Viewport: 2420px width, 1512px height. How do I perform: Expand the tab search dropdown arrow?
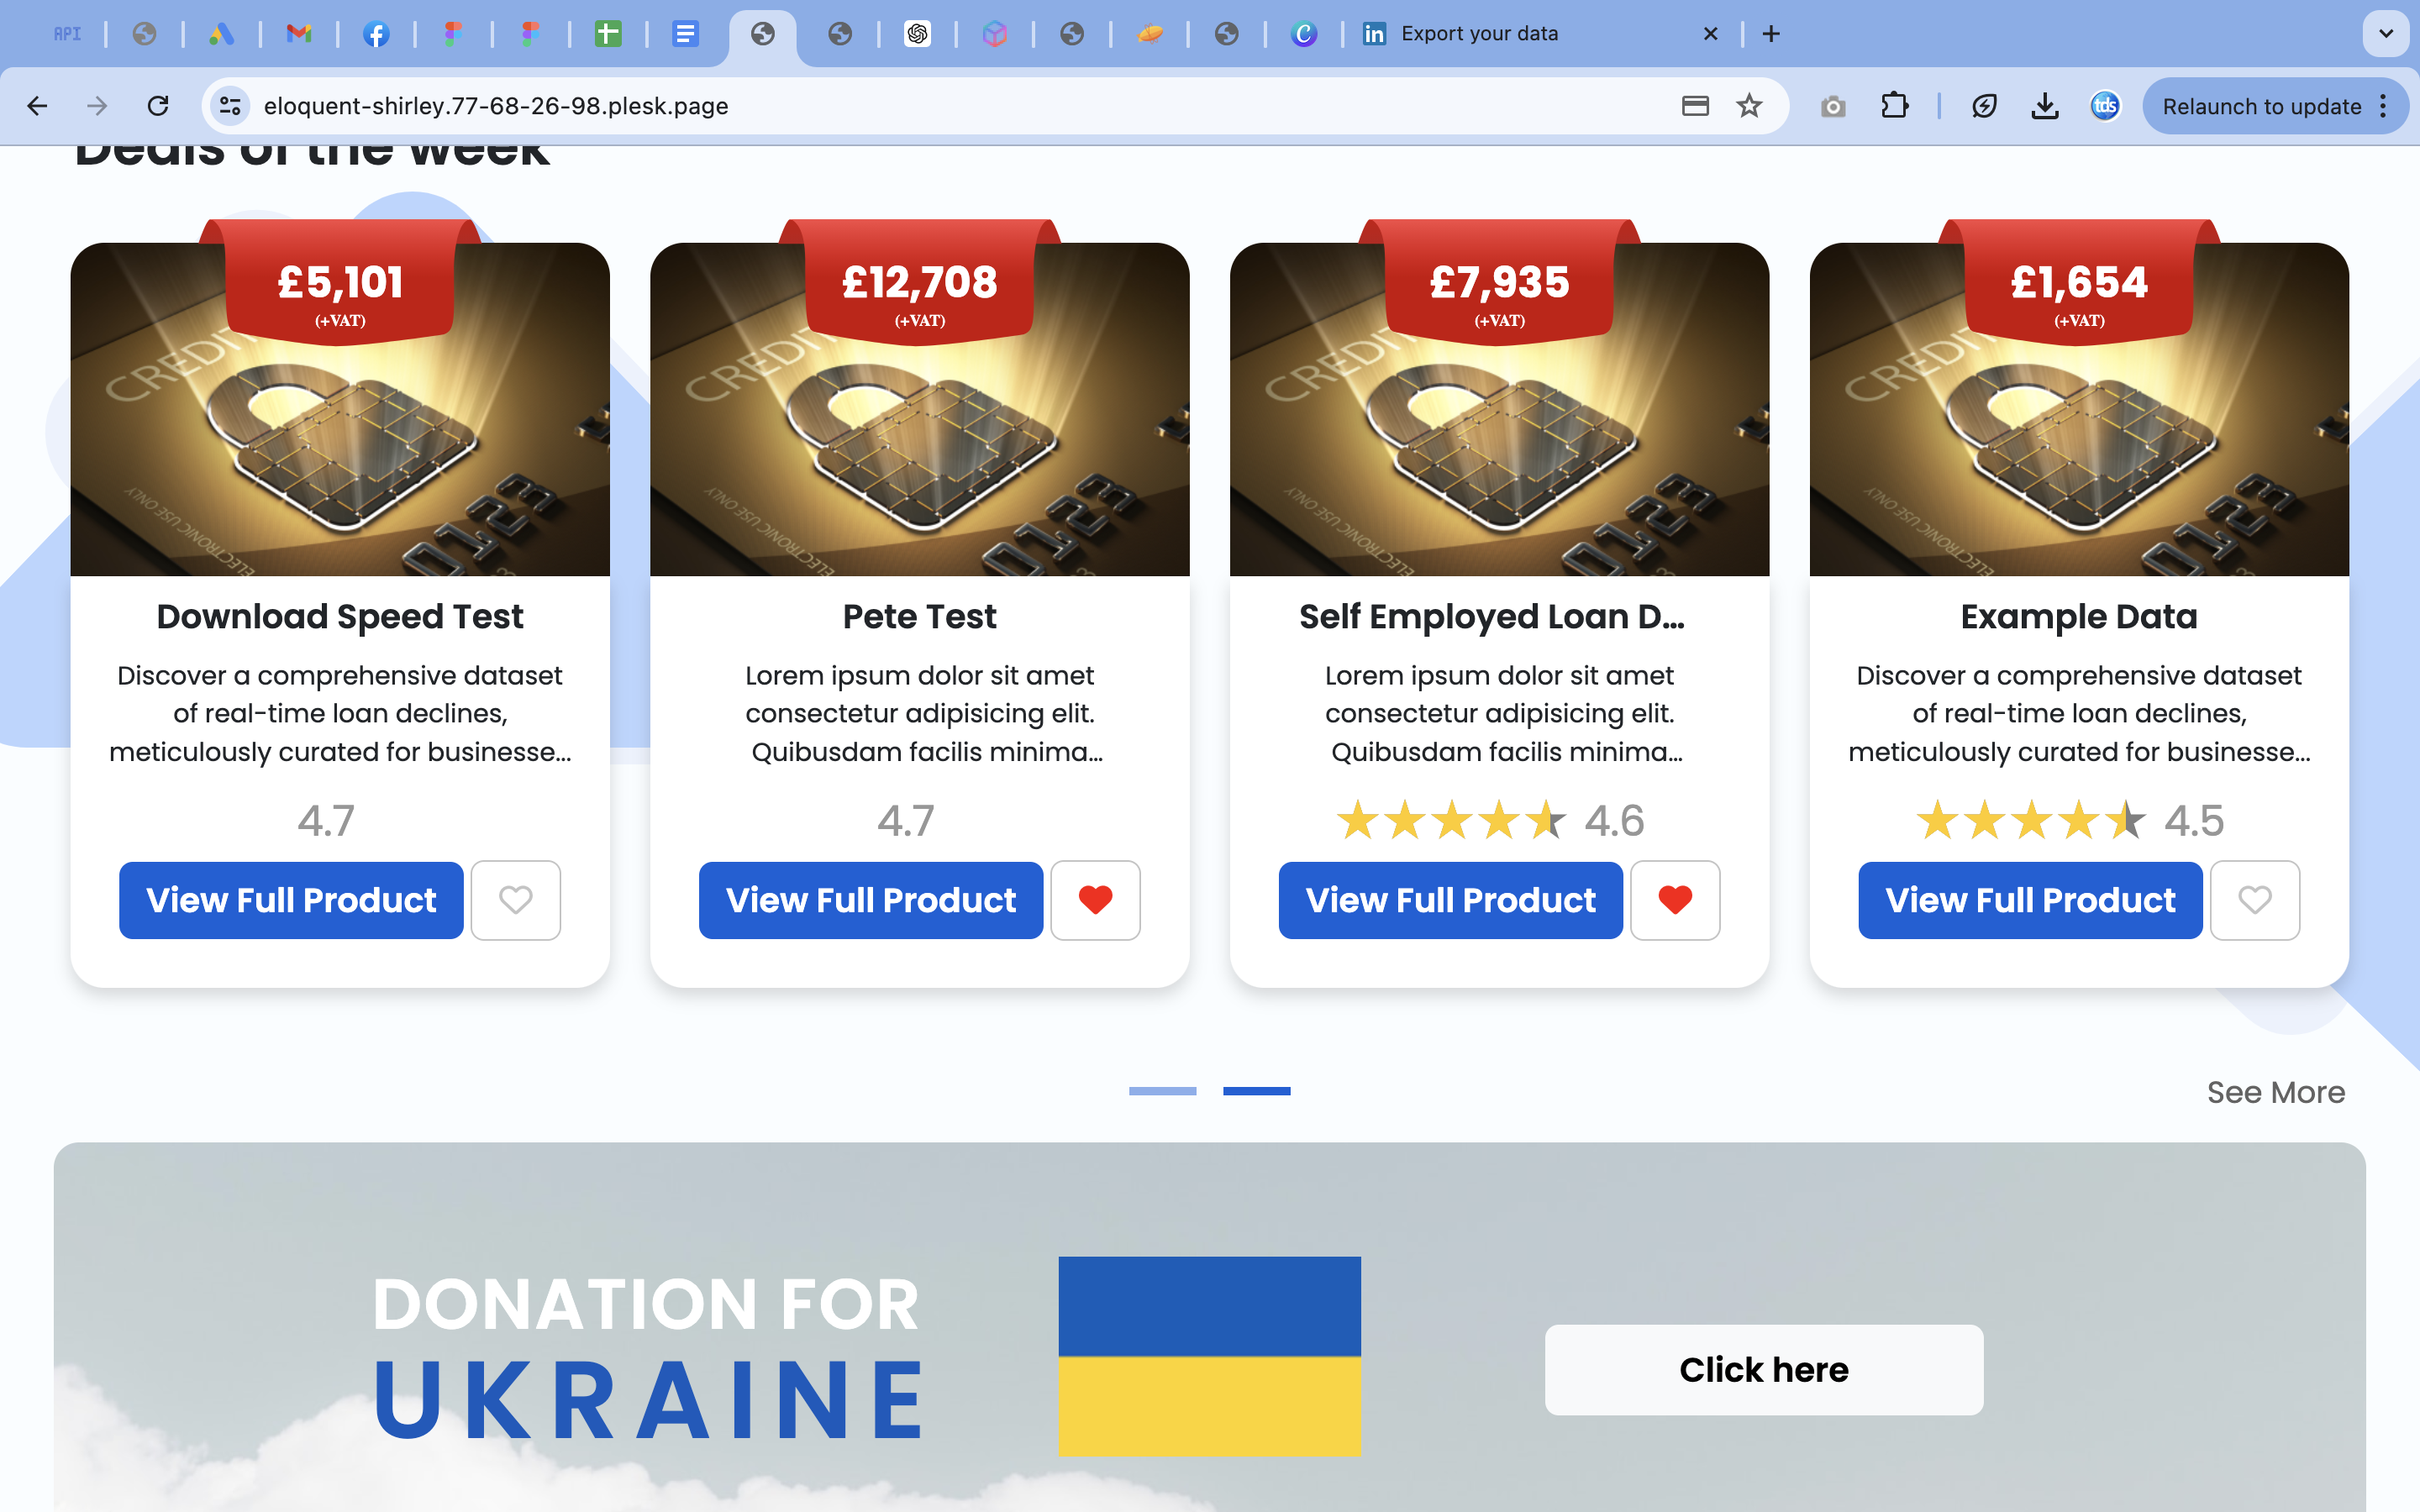tap(2385, 34)
